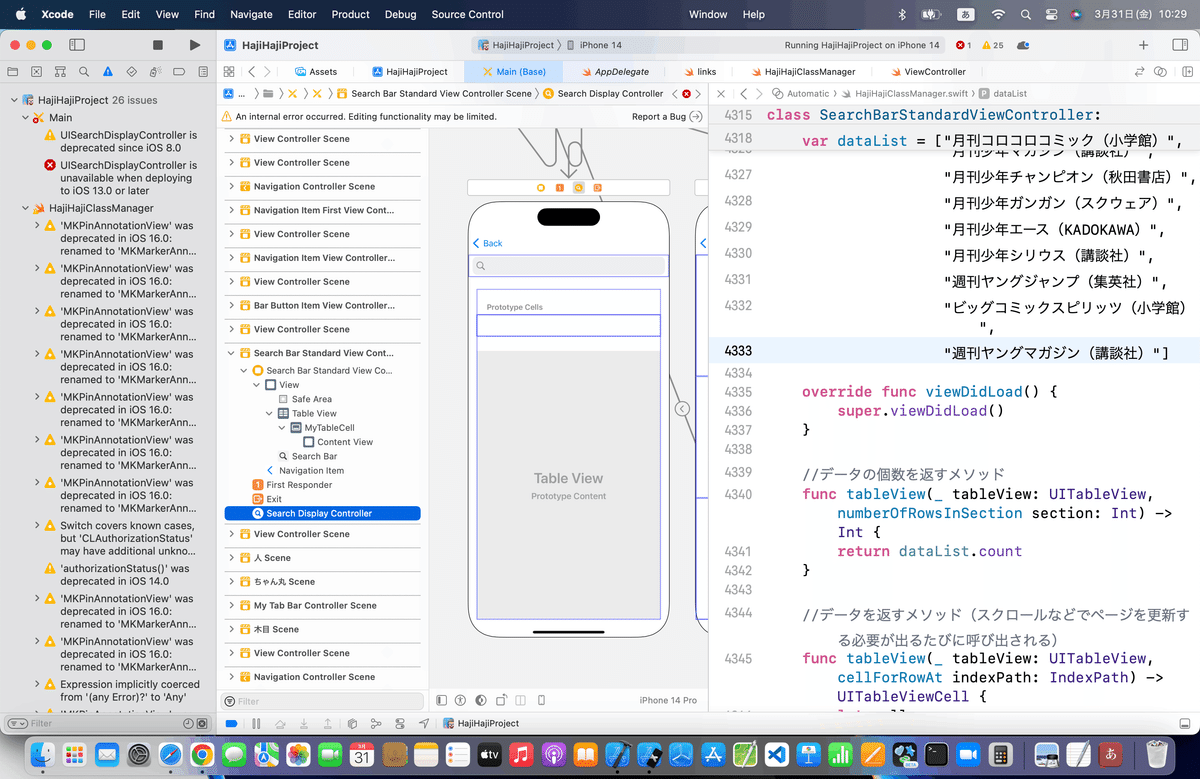This screenshot has width=1200, height=779.
Task: Open accessibility settings in canvas bar
Action: point(461,701)
